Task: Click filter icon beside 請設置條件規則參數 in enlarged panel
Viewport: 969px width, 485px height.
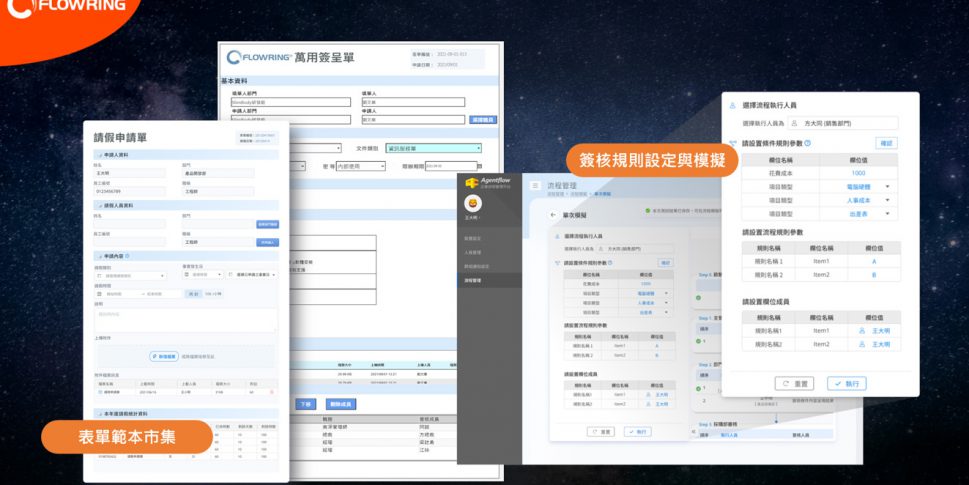Action: pos(732,143)
